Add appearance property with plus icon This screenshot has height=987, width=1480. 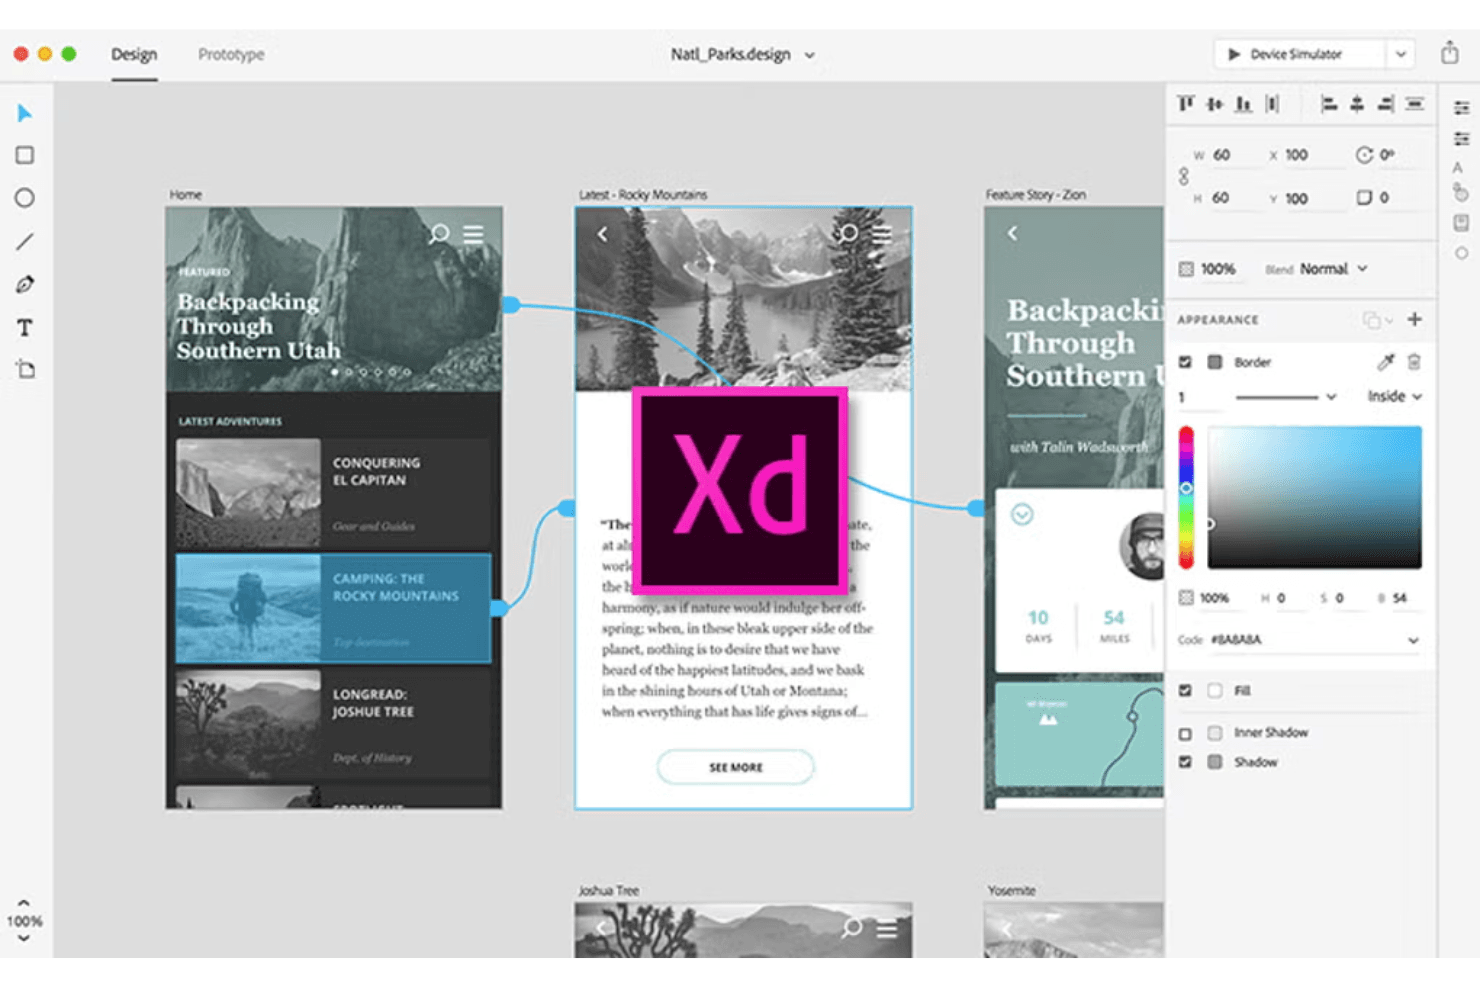point(1414,319)
